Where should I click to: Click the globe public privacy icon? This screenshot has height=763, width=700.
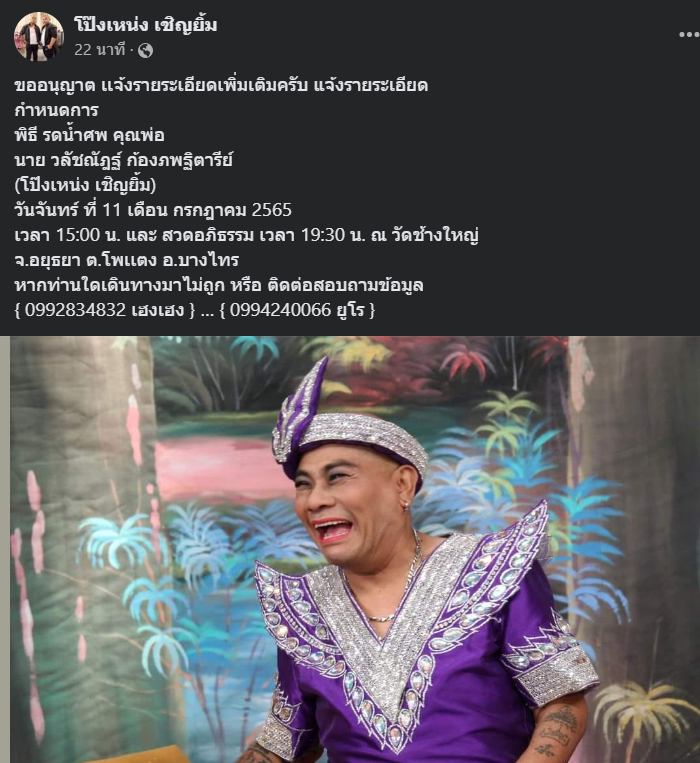pos(145,50)
